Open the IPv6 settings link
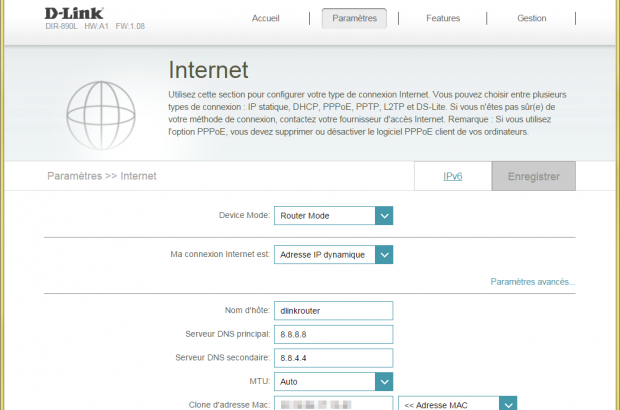The image size is (620, 410). pyautogui.click(x=452, y=176)
